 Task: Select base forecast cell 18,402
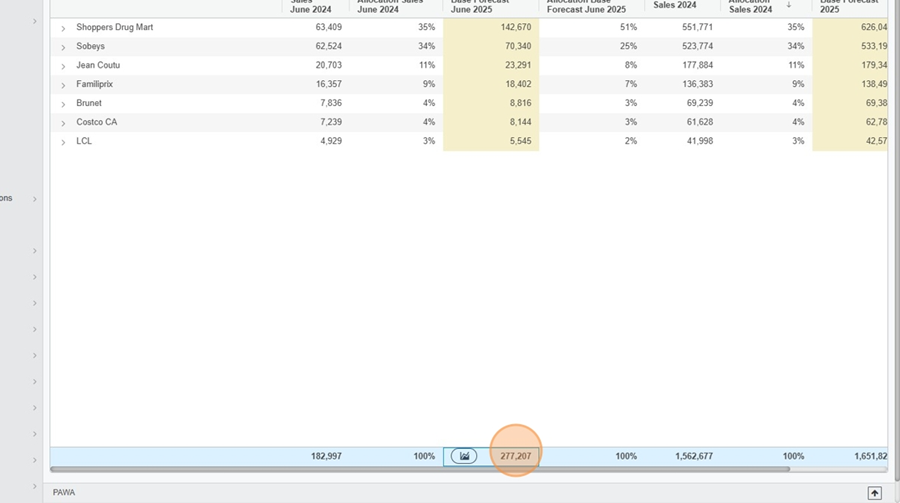tap(491, 84)
